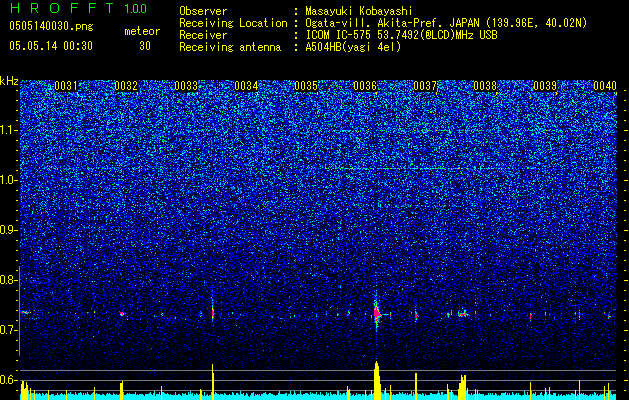The image size is (629, 400).
Task: Click time marker 0038
Action: [485, 86]
